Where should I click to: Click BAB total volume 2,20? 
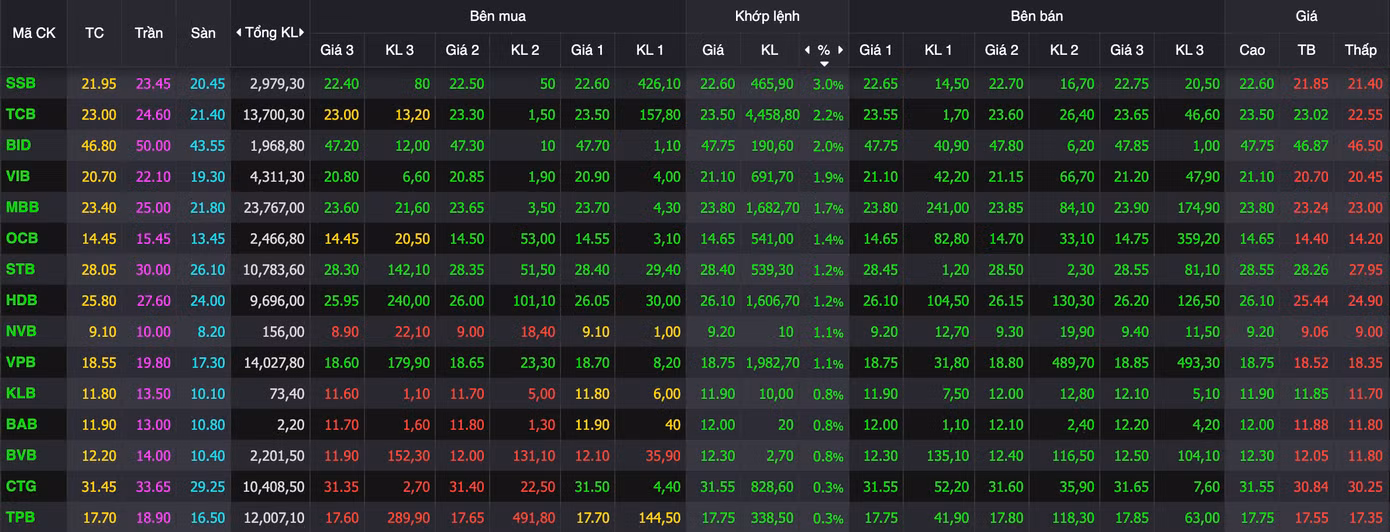pyautogui.click(x=291, y=425)
